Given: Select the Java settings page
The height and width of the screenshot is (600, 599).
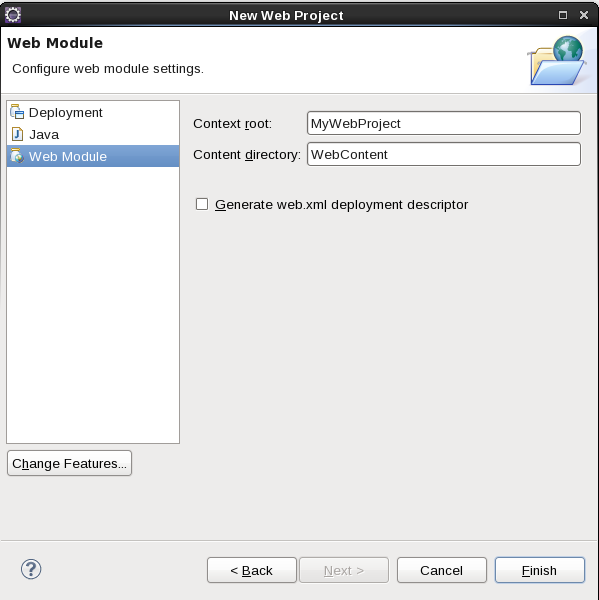Looking at the screenshot, I should (93, 134).
